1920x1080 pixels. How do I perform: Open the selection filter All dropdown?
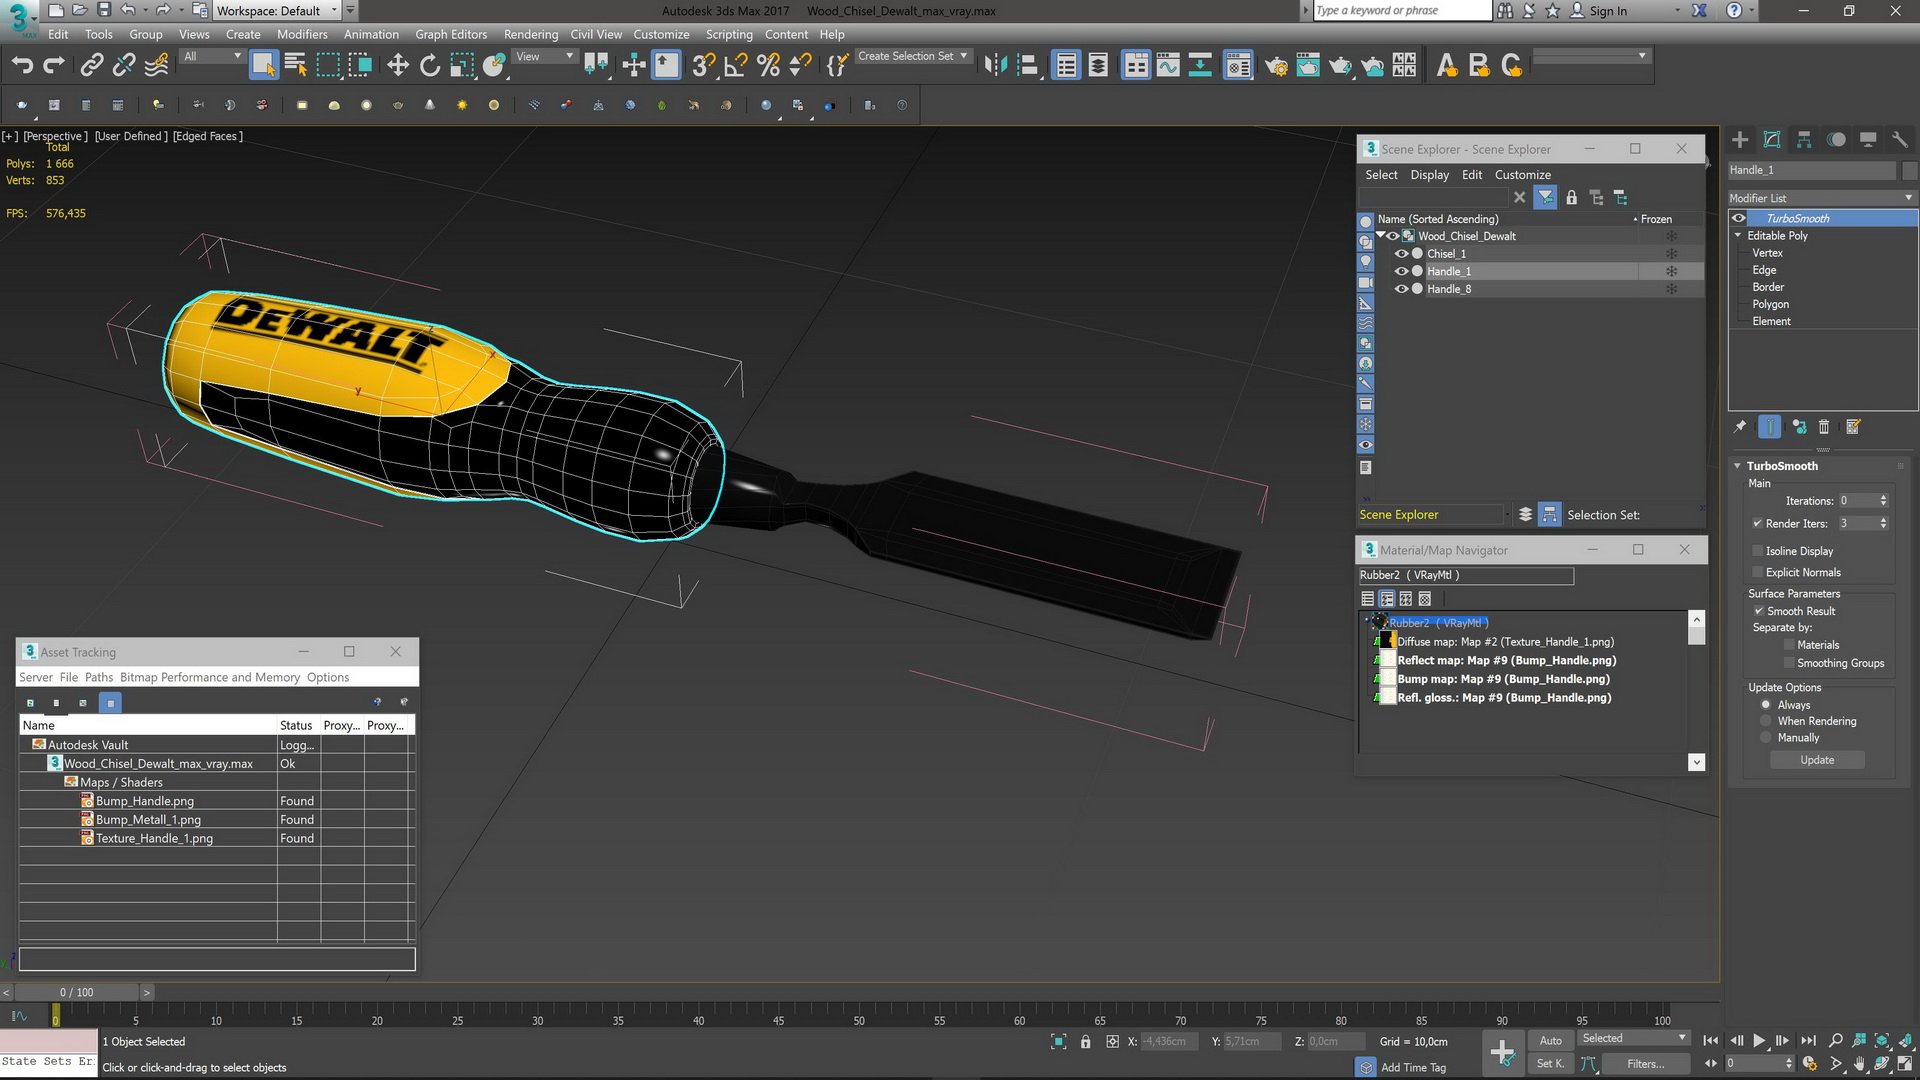212,57
